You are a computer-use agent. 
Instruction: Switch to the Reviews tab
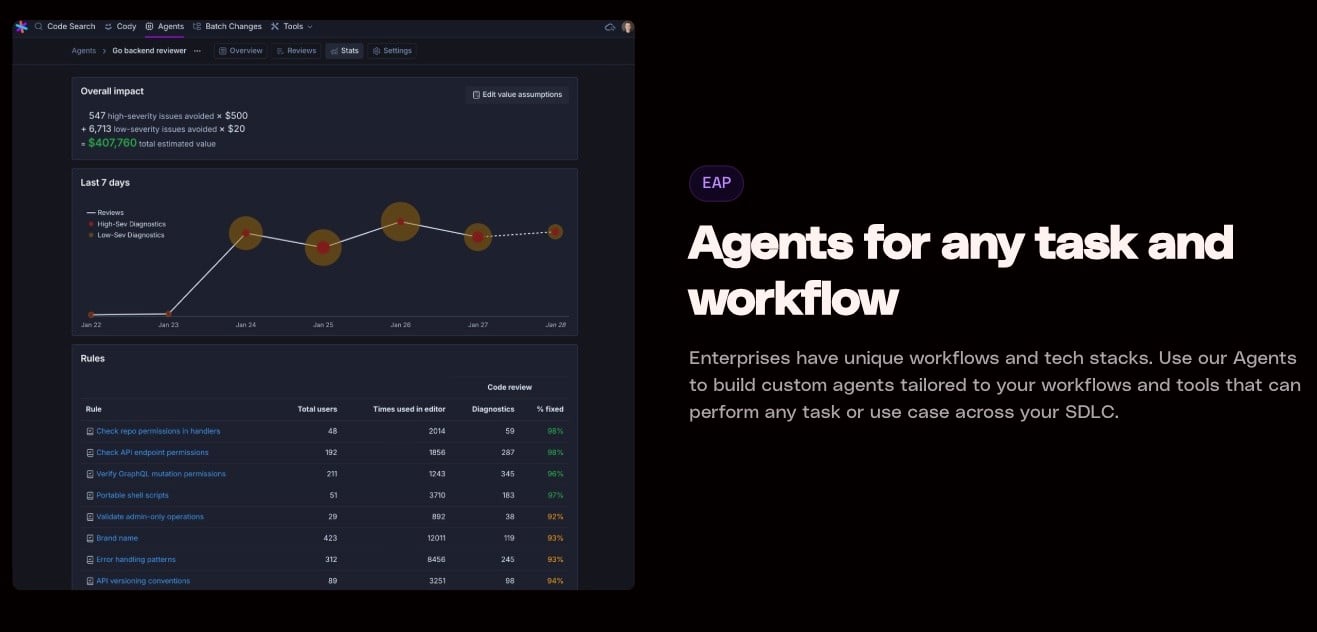pos(296,50)
